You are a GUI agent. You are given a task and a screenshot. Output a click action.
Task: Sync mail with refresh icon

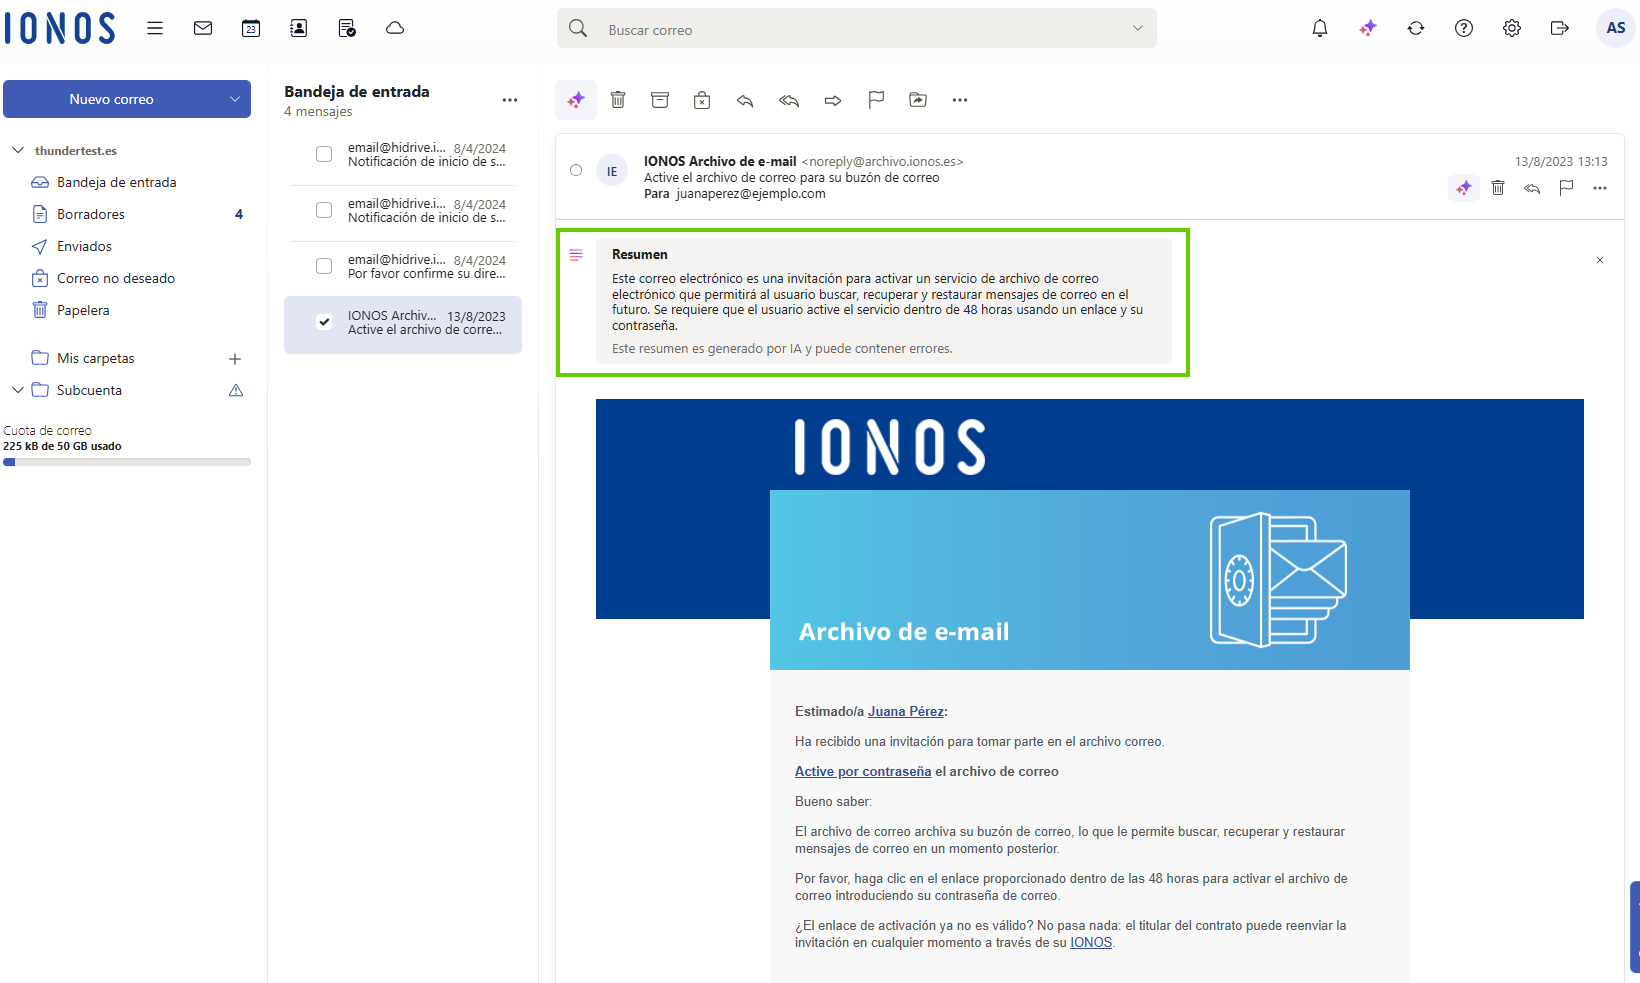(1416, 29)
